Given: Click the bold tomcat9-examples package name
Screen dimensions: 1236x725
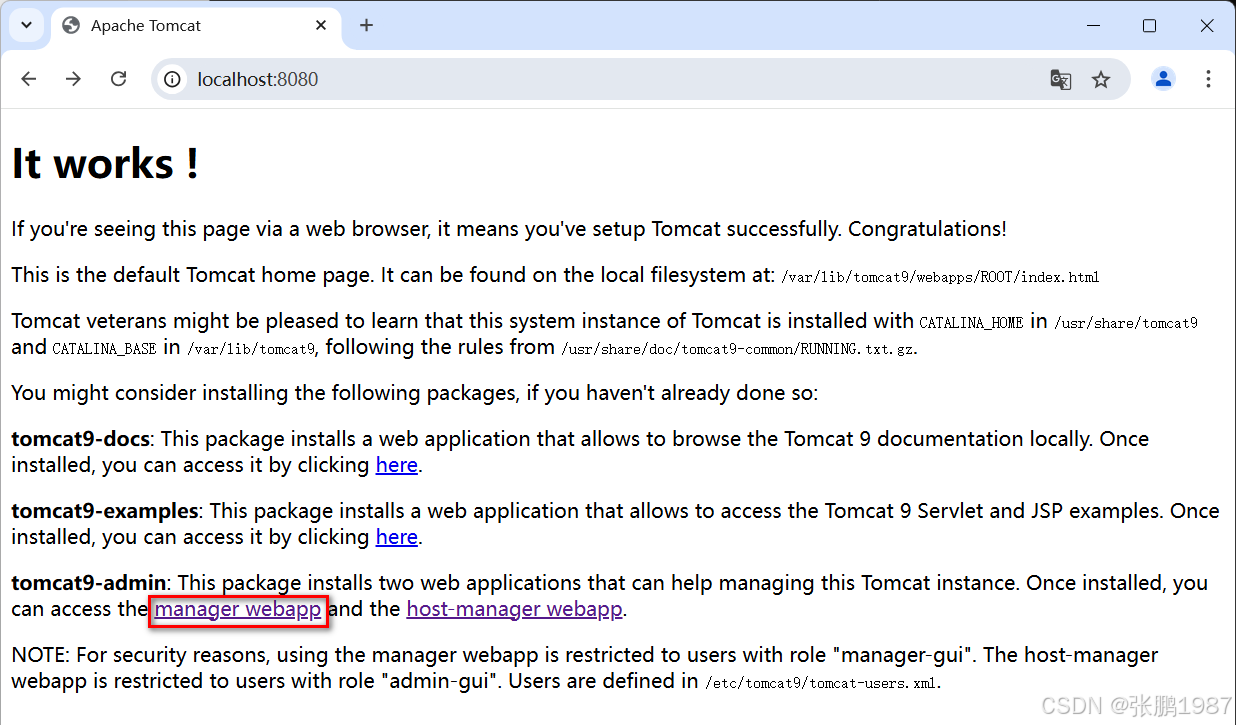Looking at the screenshot, I should 104,511.
